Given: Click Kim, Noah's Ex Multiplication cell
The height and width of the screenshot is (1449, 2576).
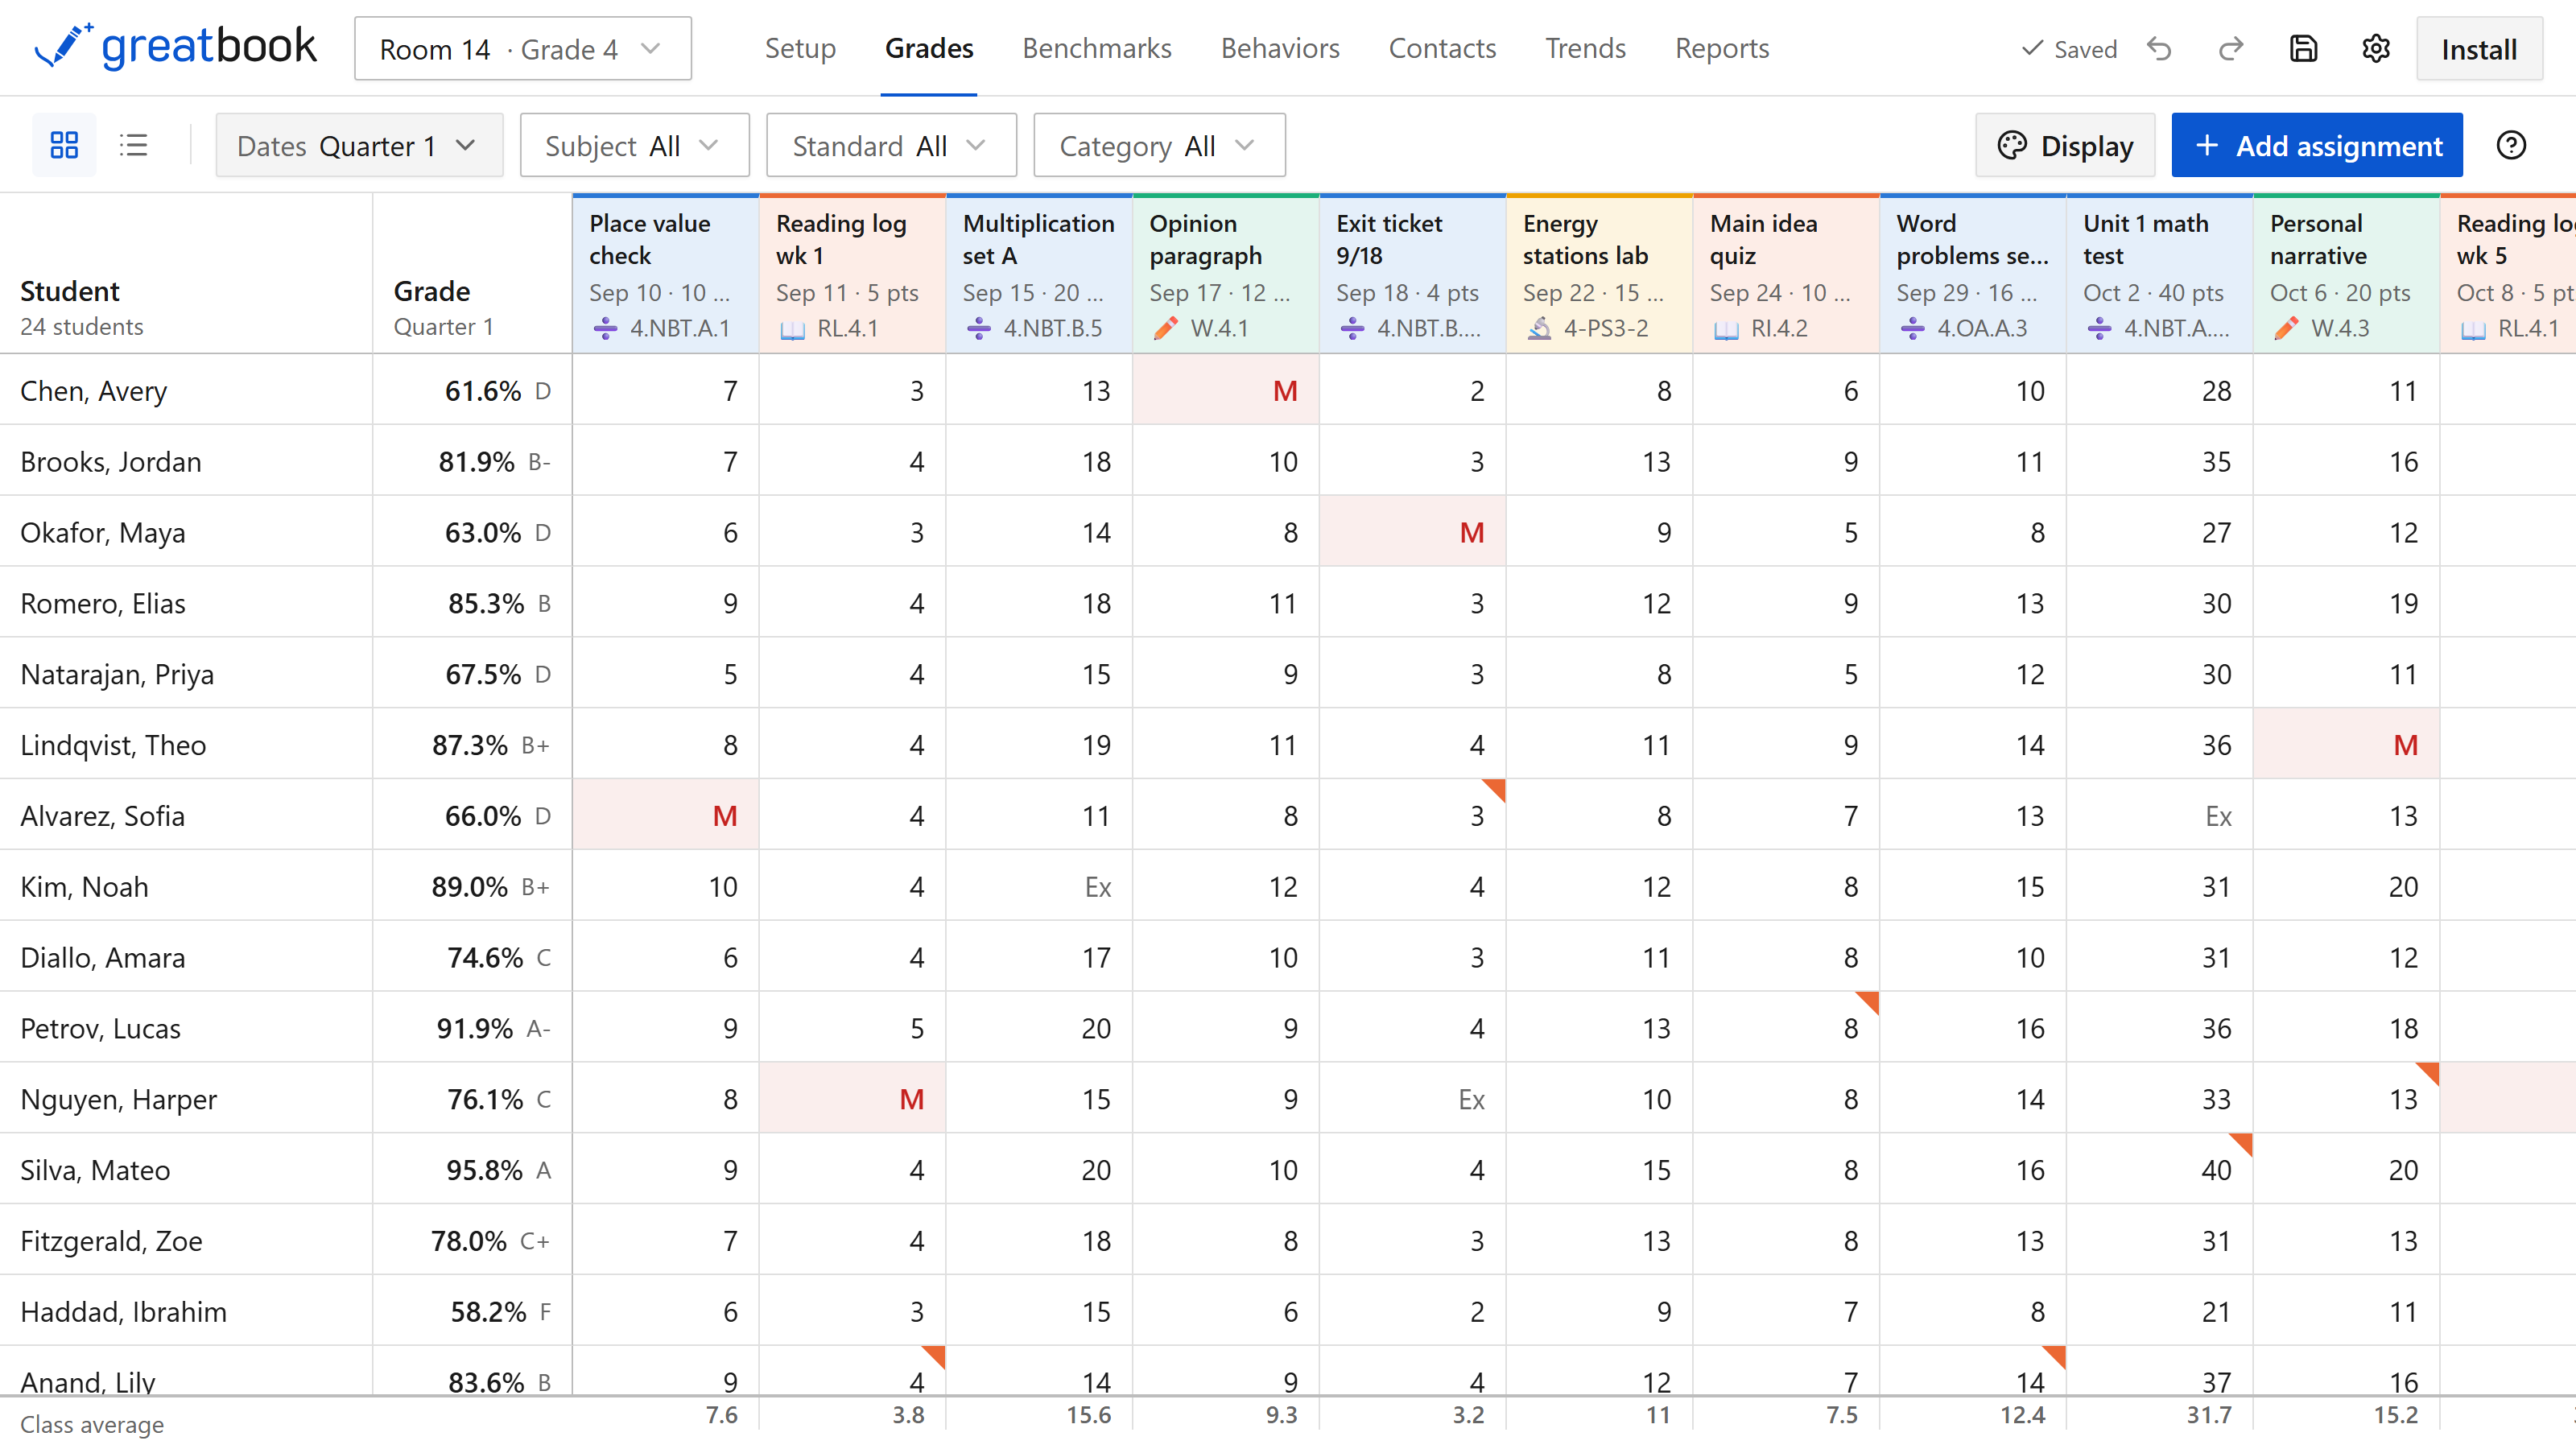Looking at the screenshot, I should (x=1040, y=886).
